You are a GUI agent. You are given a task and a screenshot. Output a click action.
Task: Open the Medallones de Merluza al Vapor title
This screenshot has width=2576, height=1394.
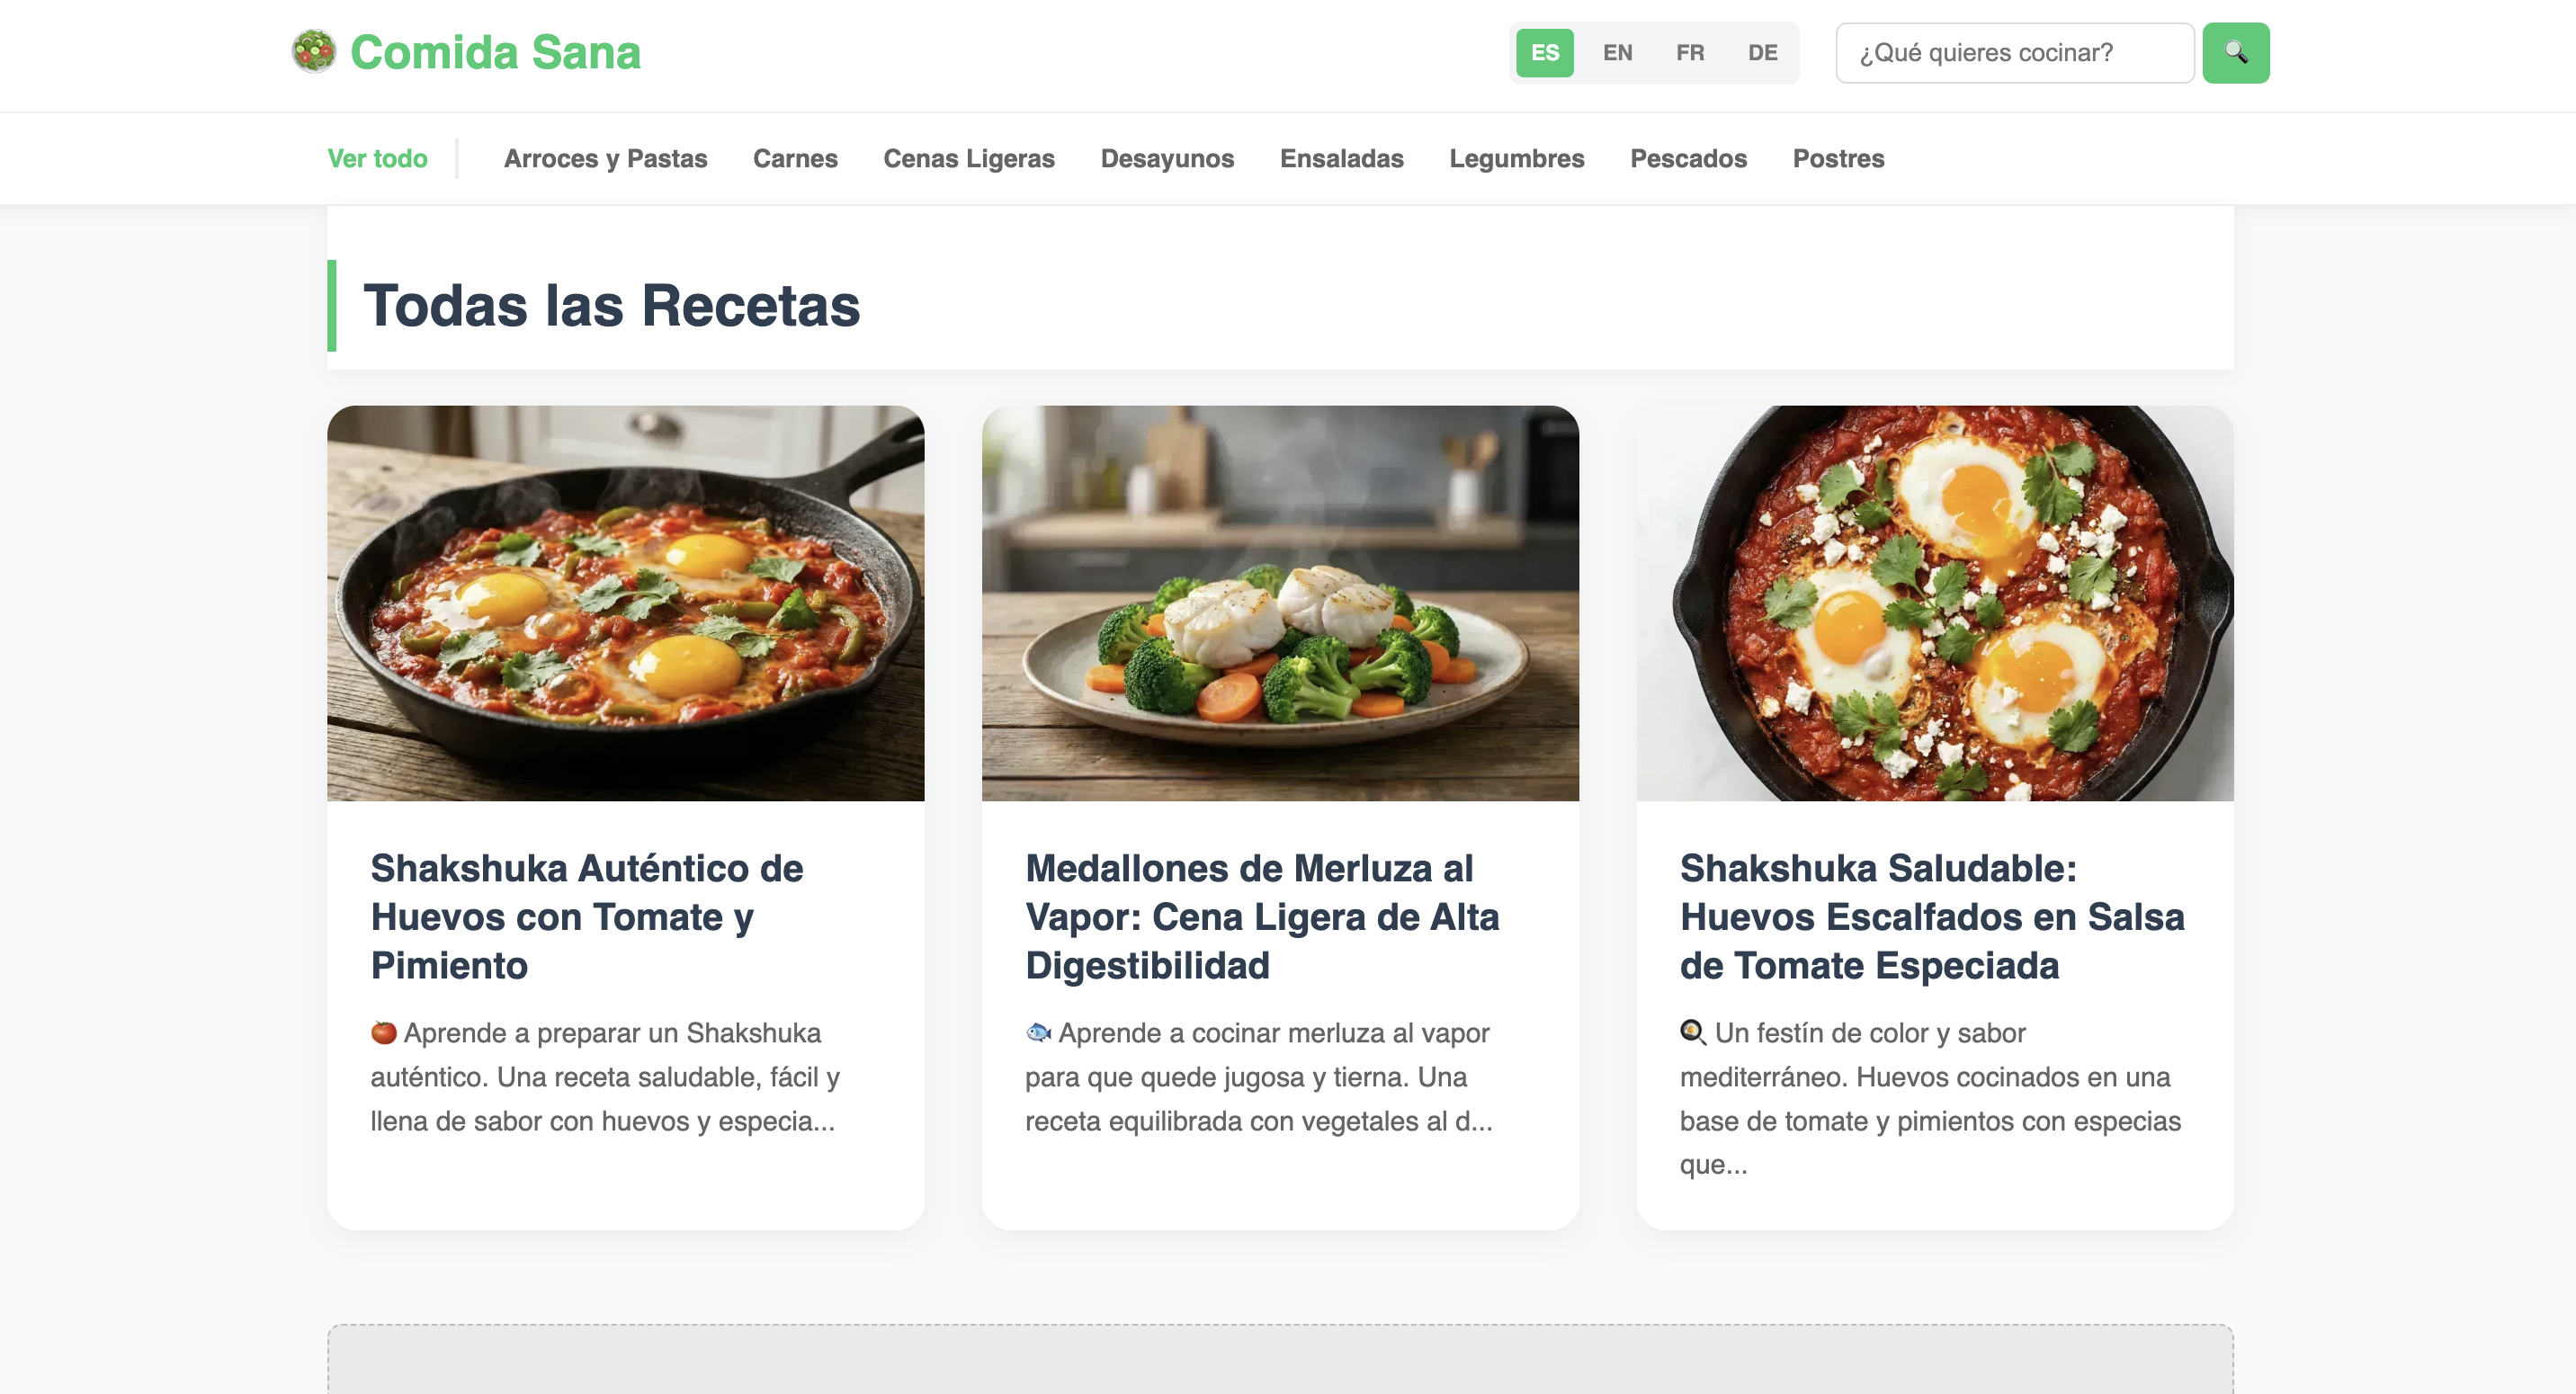pyautogui.click(x=1261, y=916)
